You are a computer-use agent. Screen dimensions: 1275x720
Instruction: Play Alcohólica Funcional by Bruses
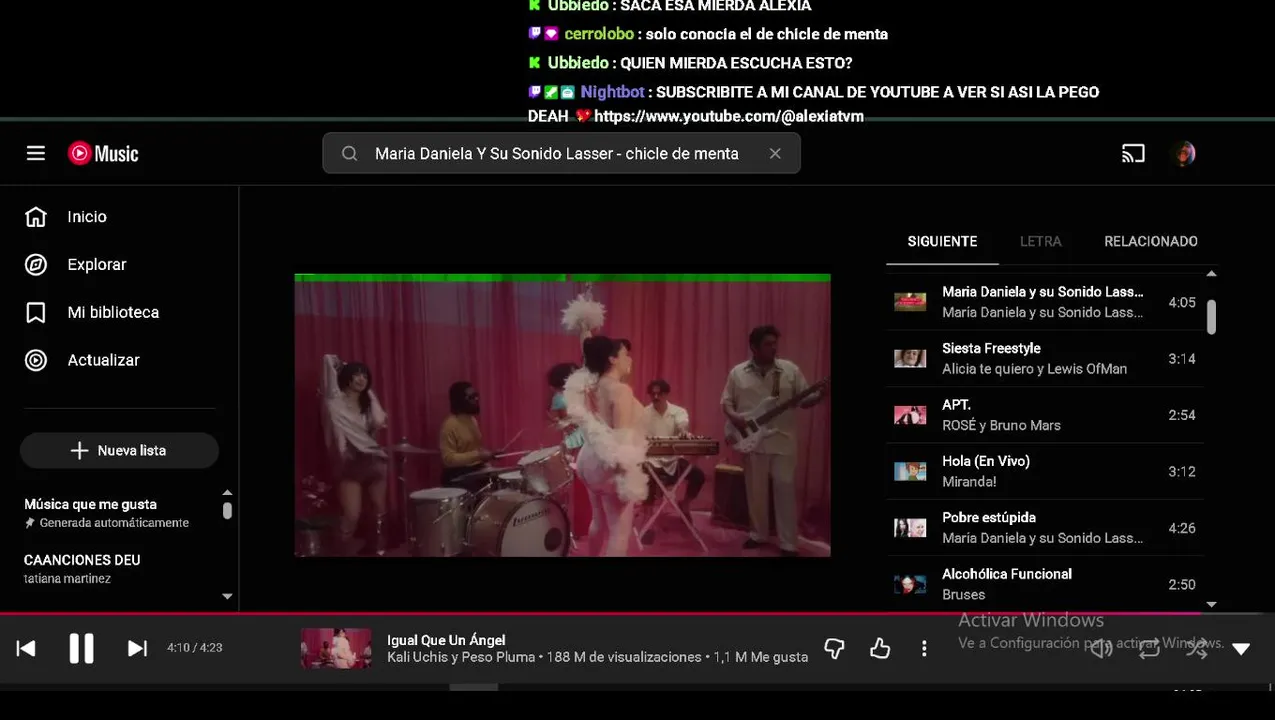point(1045,584)
